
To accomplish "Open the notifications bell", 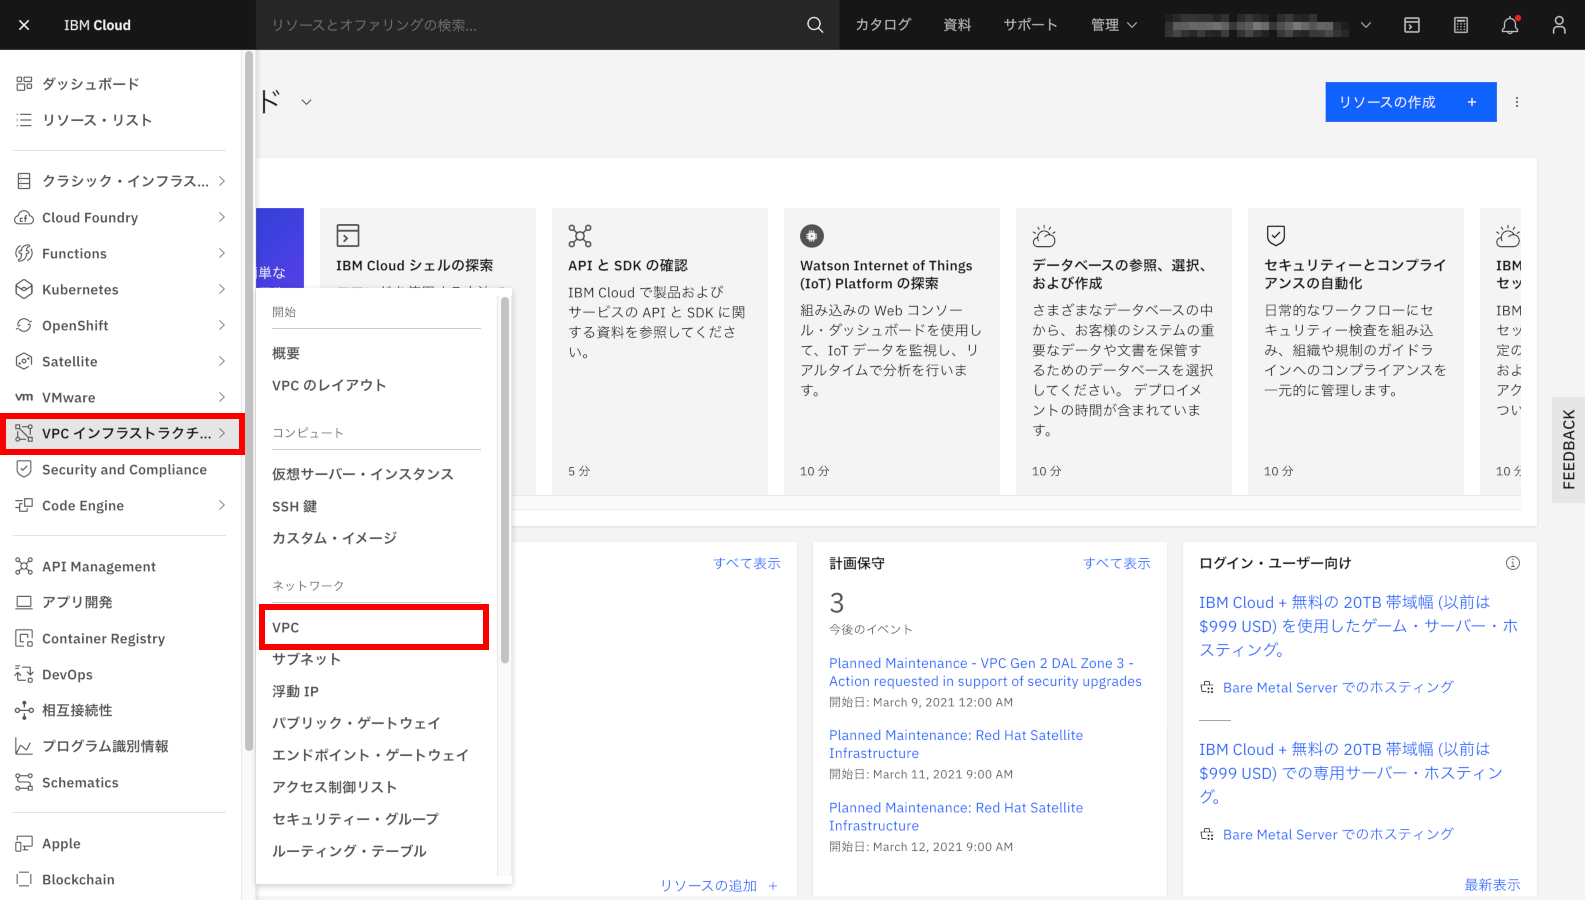I will point(1510,25).
